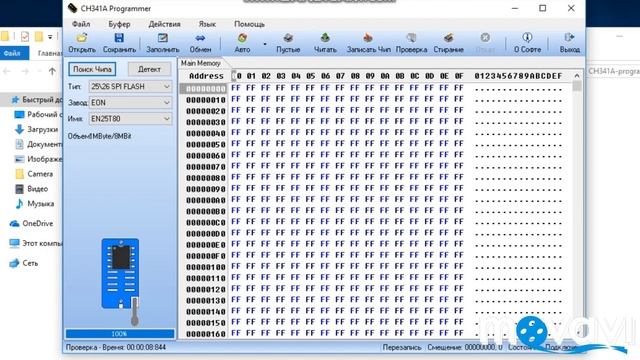
Task: Click the Заполнить (Fill) toolbar icon
Action: click(x=162, y=38)
